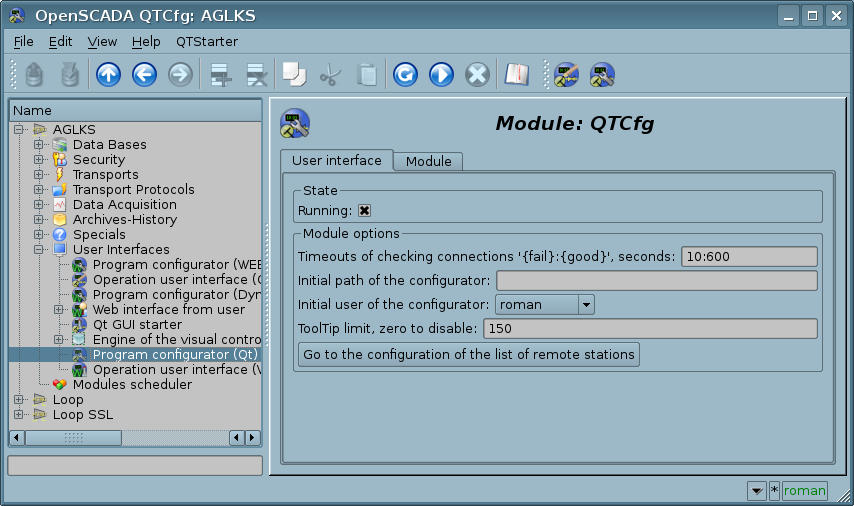Select Program configurator (Dyn) tree item
The image size is (854, 506).
(x=176, y=295)
